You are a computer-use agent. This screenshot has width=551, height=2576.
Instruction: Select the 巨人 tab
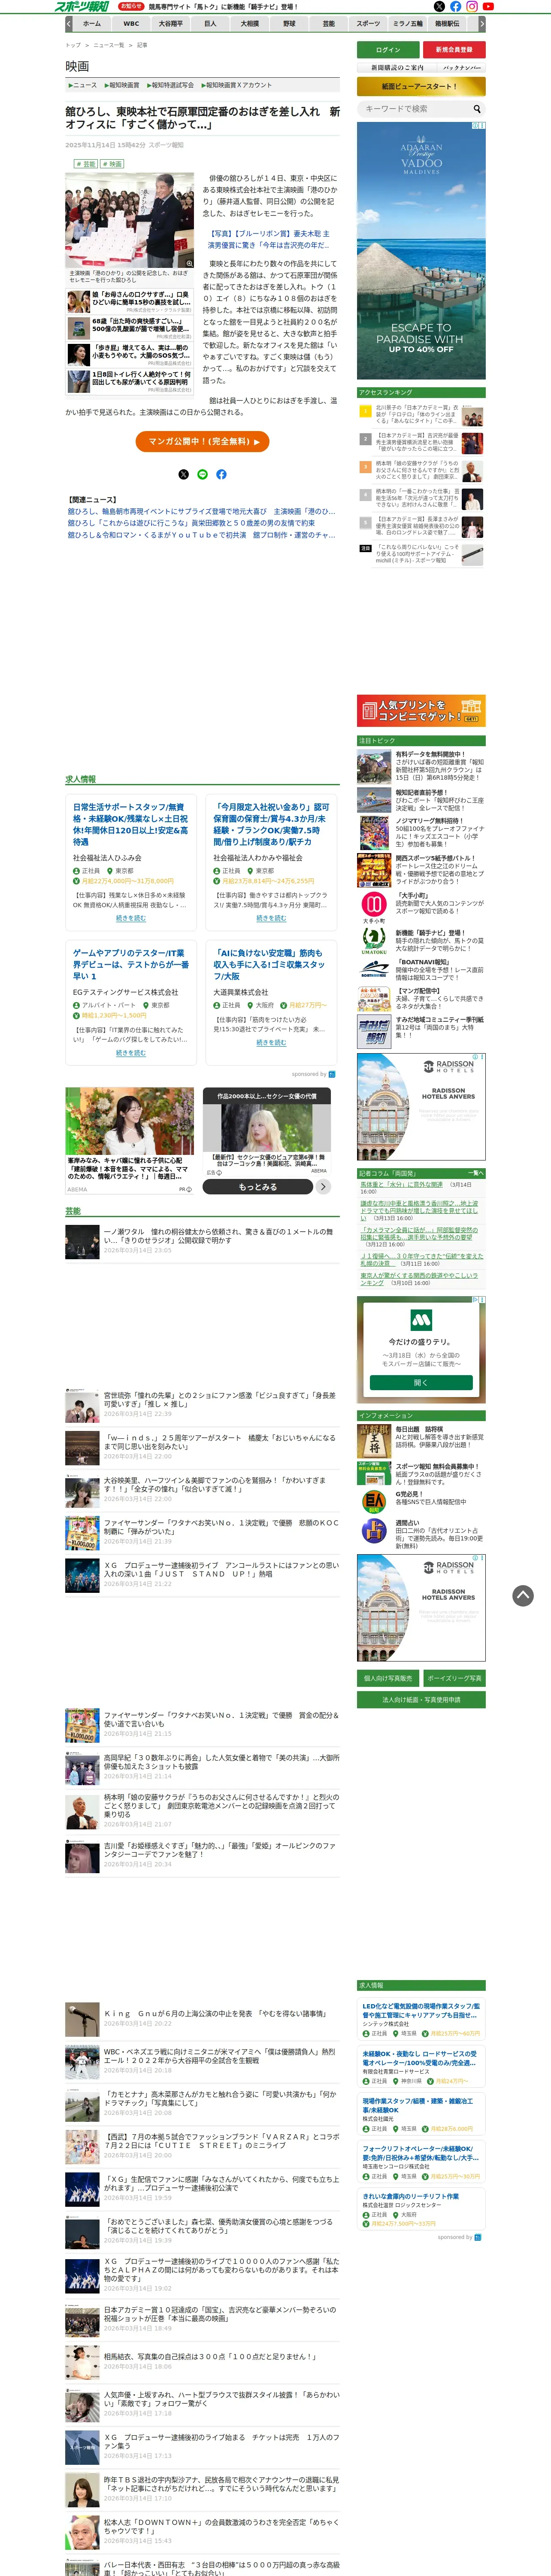pos(210,23)
